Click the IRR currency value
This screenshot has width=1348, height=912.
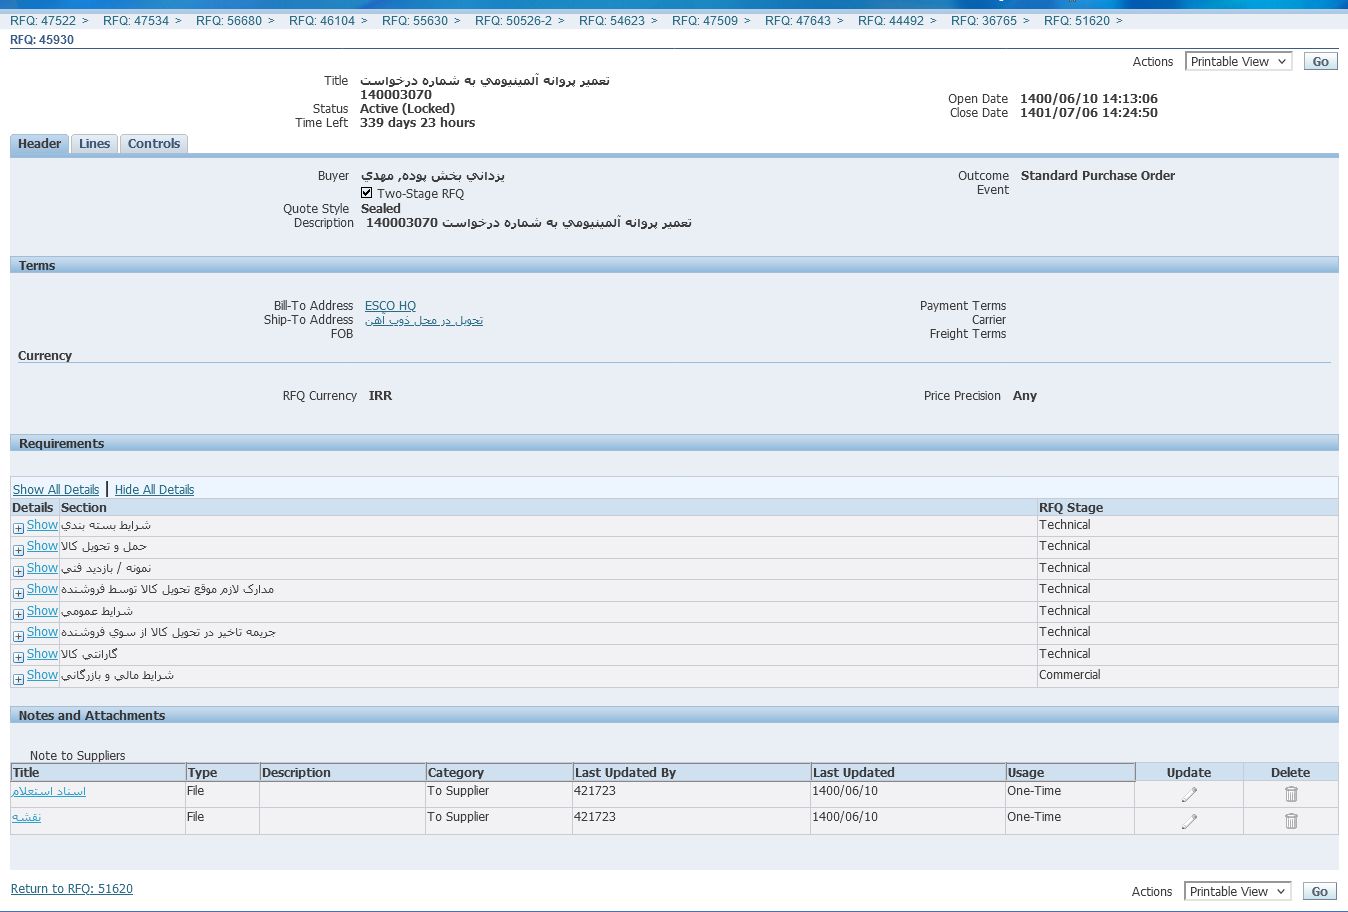pyautogui.click(x=380, y=396)
